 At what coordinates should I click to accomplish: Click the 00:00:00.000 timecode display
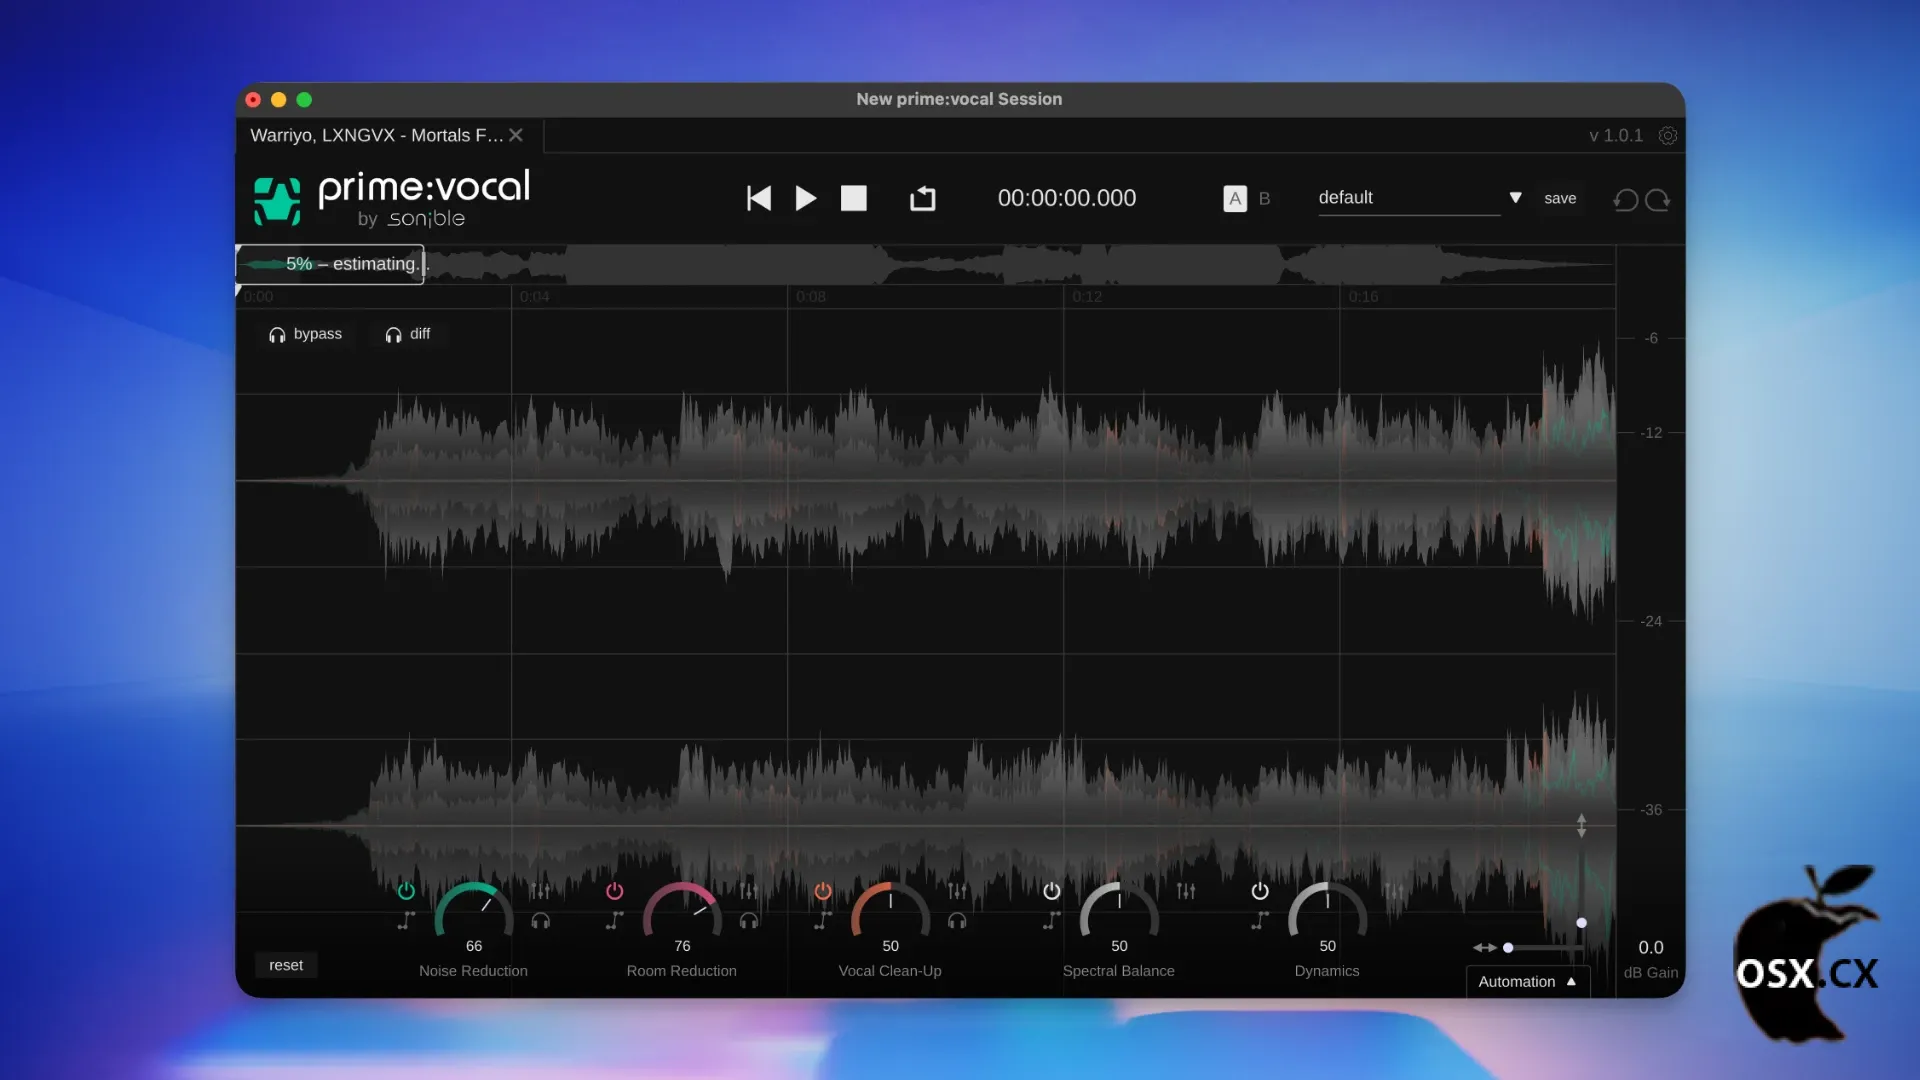[1067, 198]
